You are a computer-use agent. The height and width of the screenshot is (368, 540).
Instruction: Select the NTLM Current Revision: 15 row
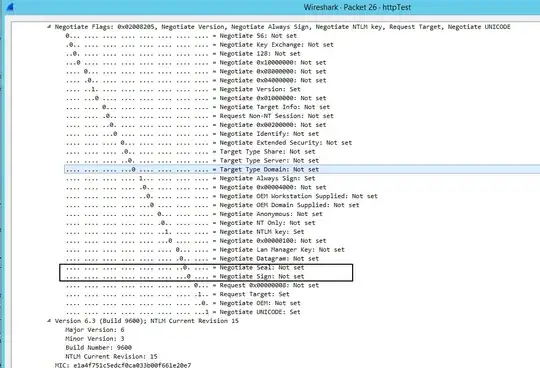pyautogui.click(x=111, y=357)
